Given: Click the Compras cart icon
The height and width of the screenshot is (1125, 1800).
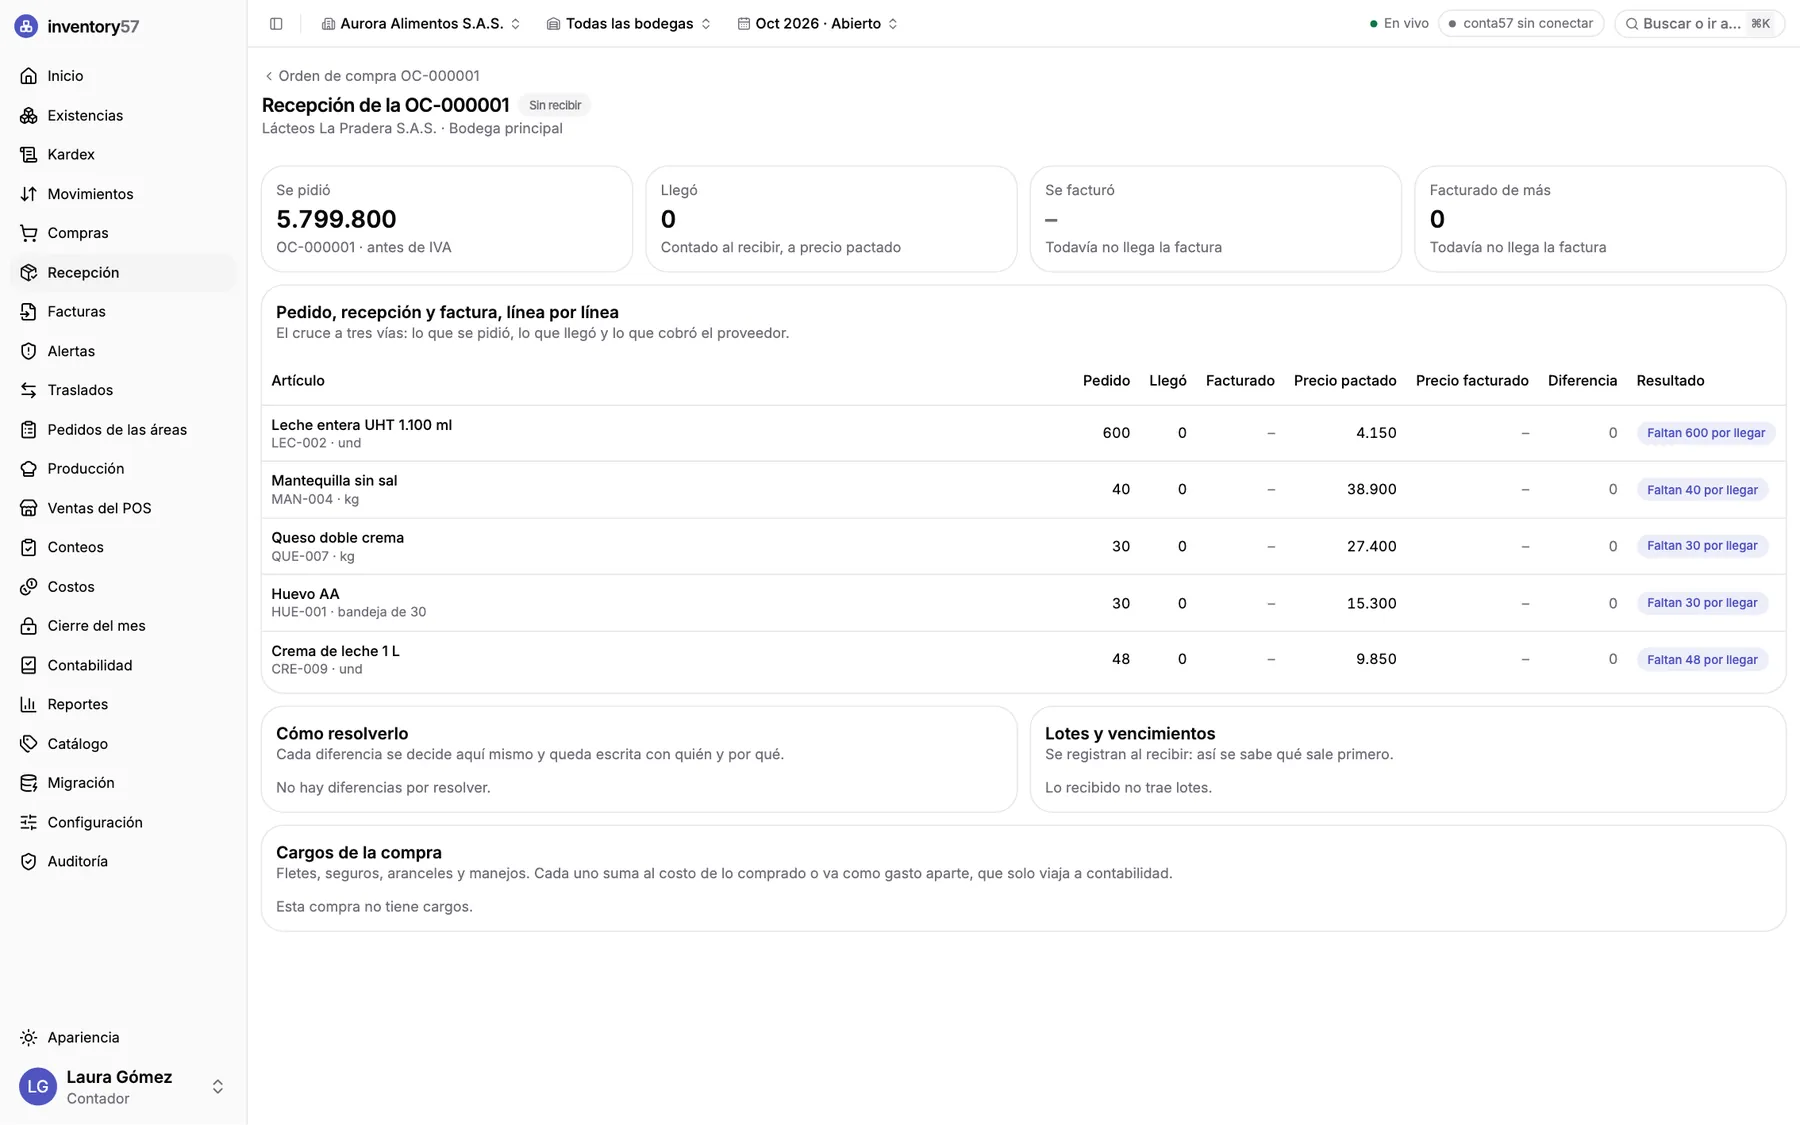Looking at the screenshot, I should [29, 233].
